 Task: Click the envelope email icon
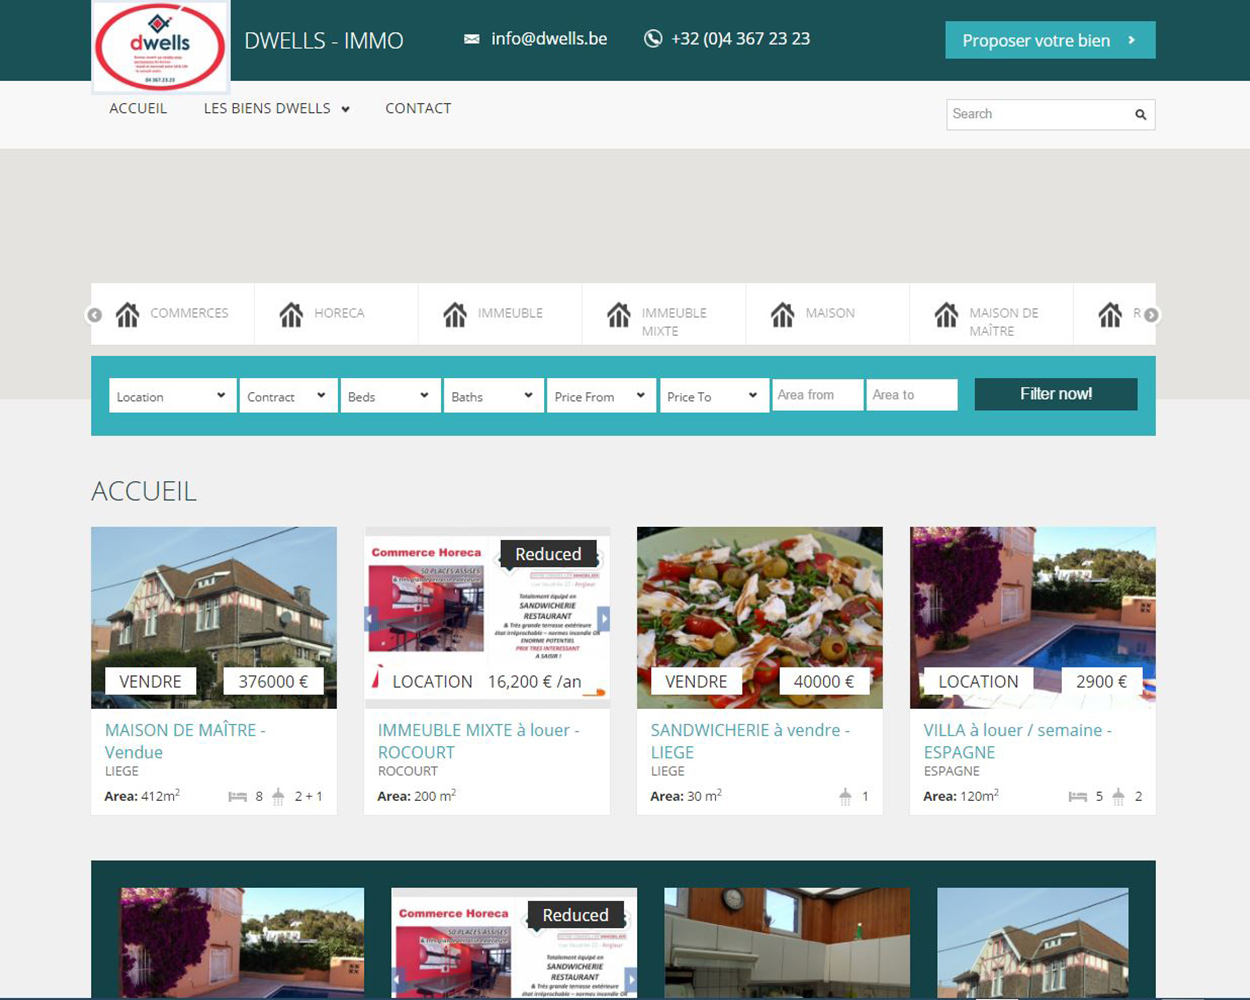[472, 39]
